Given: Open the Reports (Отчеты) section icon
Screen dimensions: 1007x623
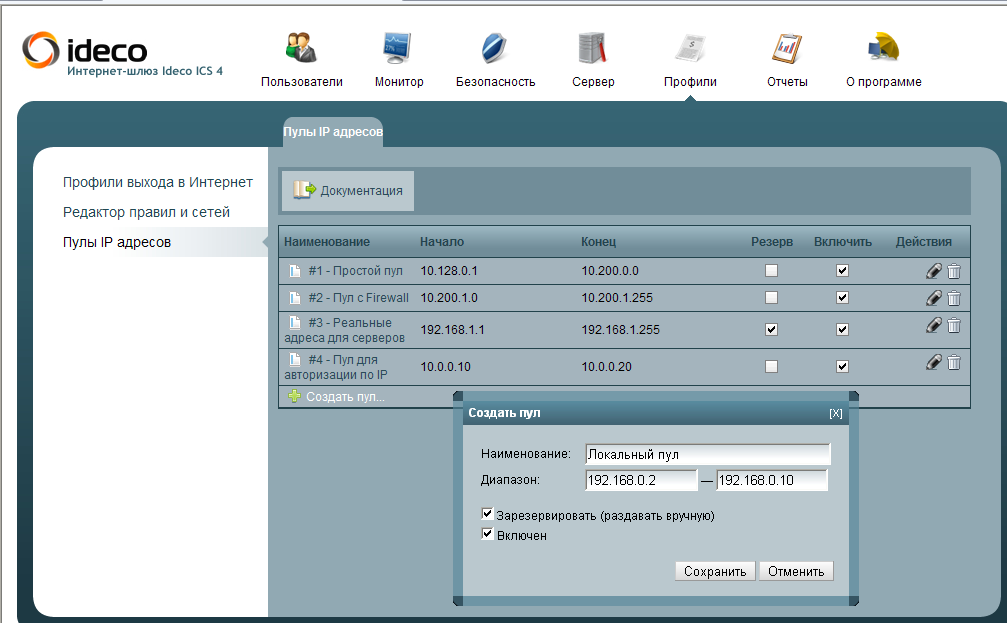Looking at the screenshot, I should (x=787, y=49).
